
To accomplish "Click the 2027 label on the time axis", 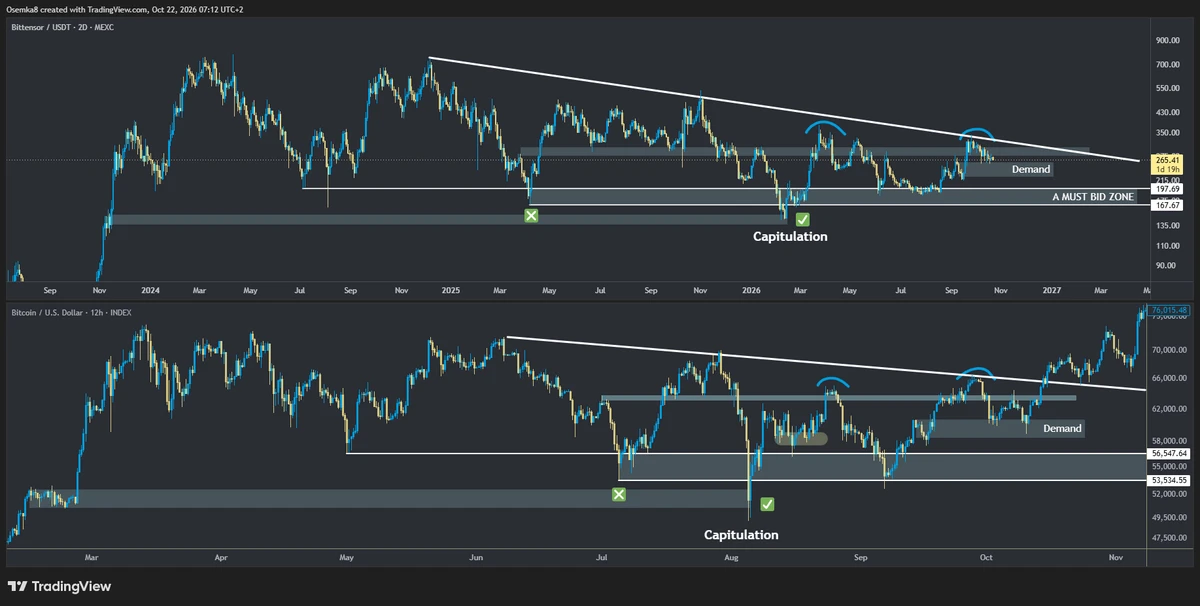I will [1052, 291].
